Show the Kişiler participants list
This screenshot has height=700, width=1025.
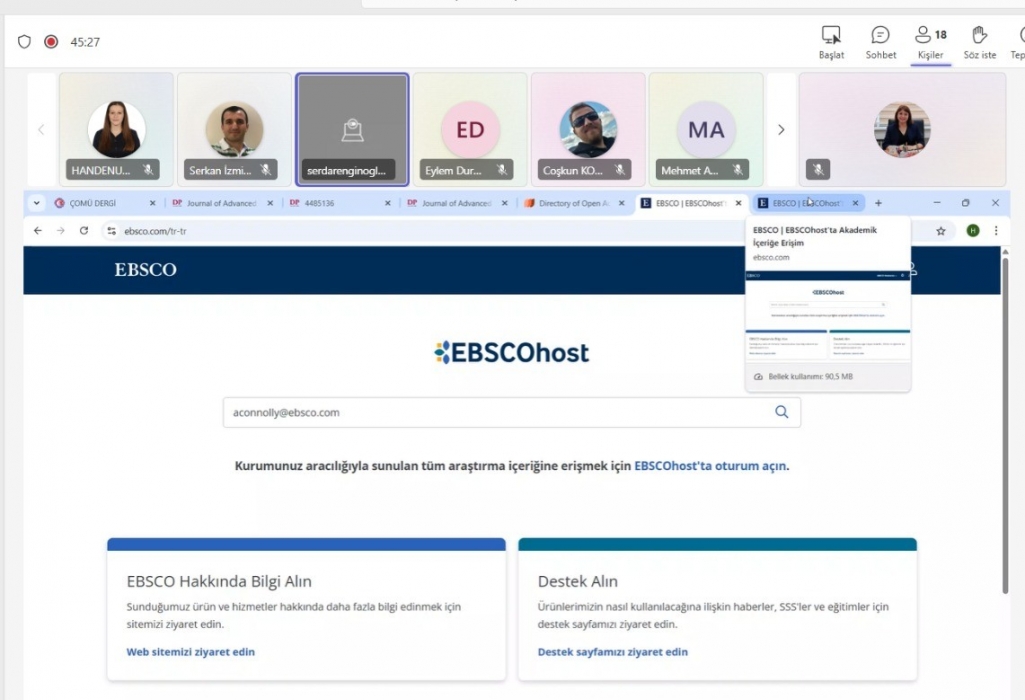pos(930,42)
